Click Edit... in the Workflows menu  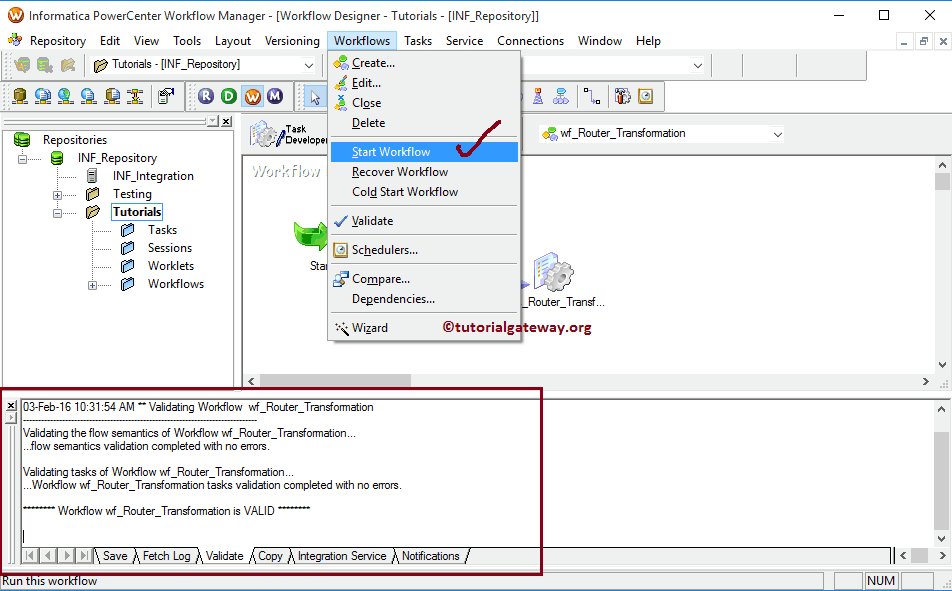pos(424,83)
